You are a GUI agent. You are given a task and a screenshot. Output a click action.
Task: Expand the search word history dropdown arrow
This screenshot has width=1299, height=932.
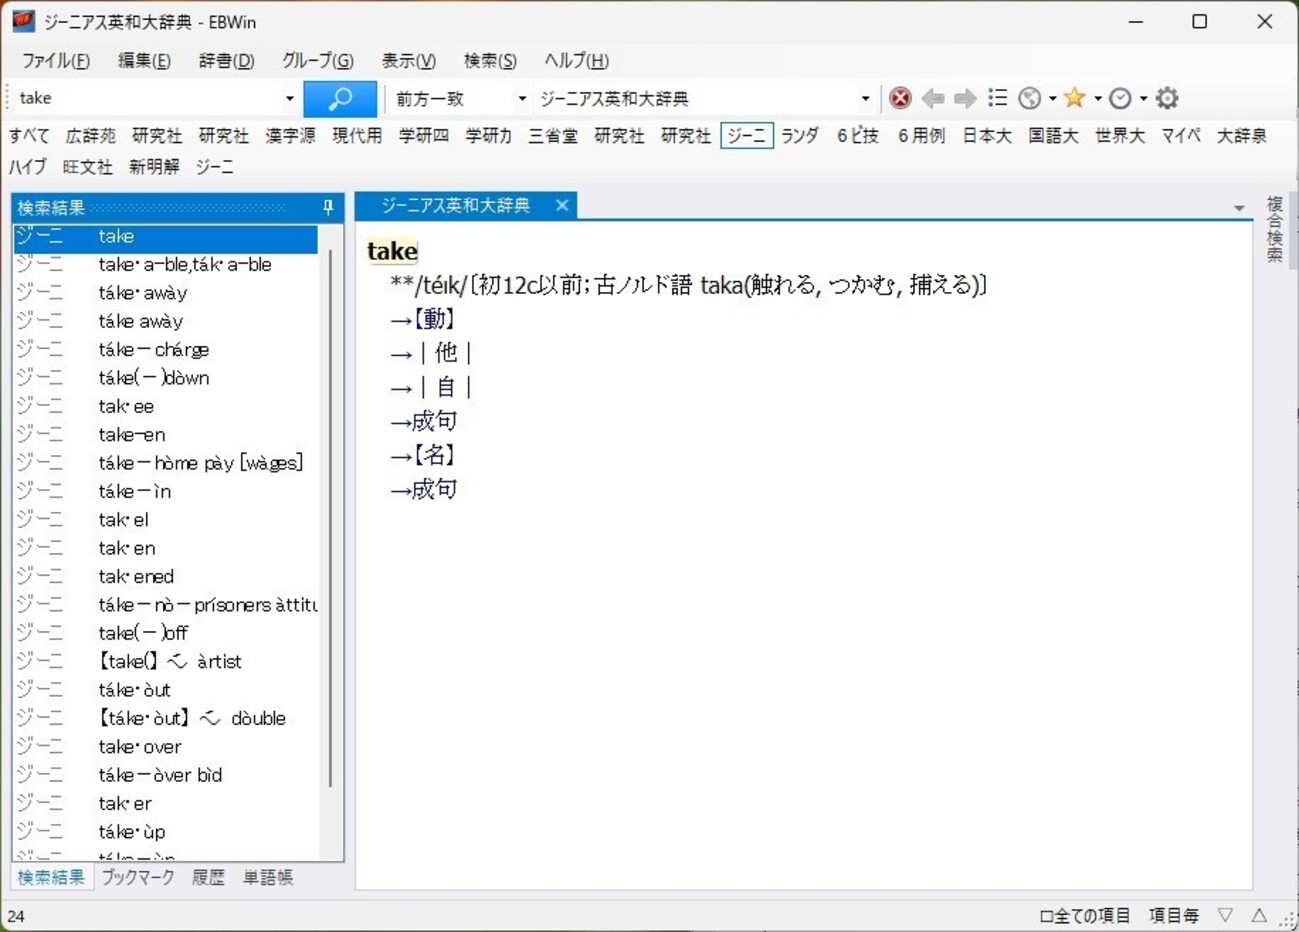(290, 98)
